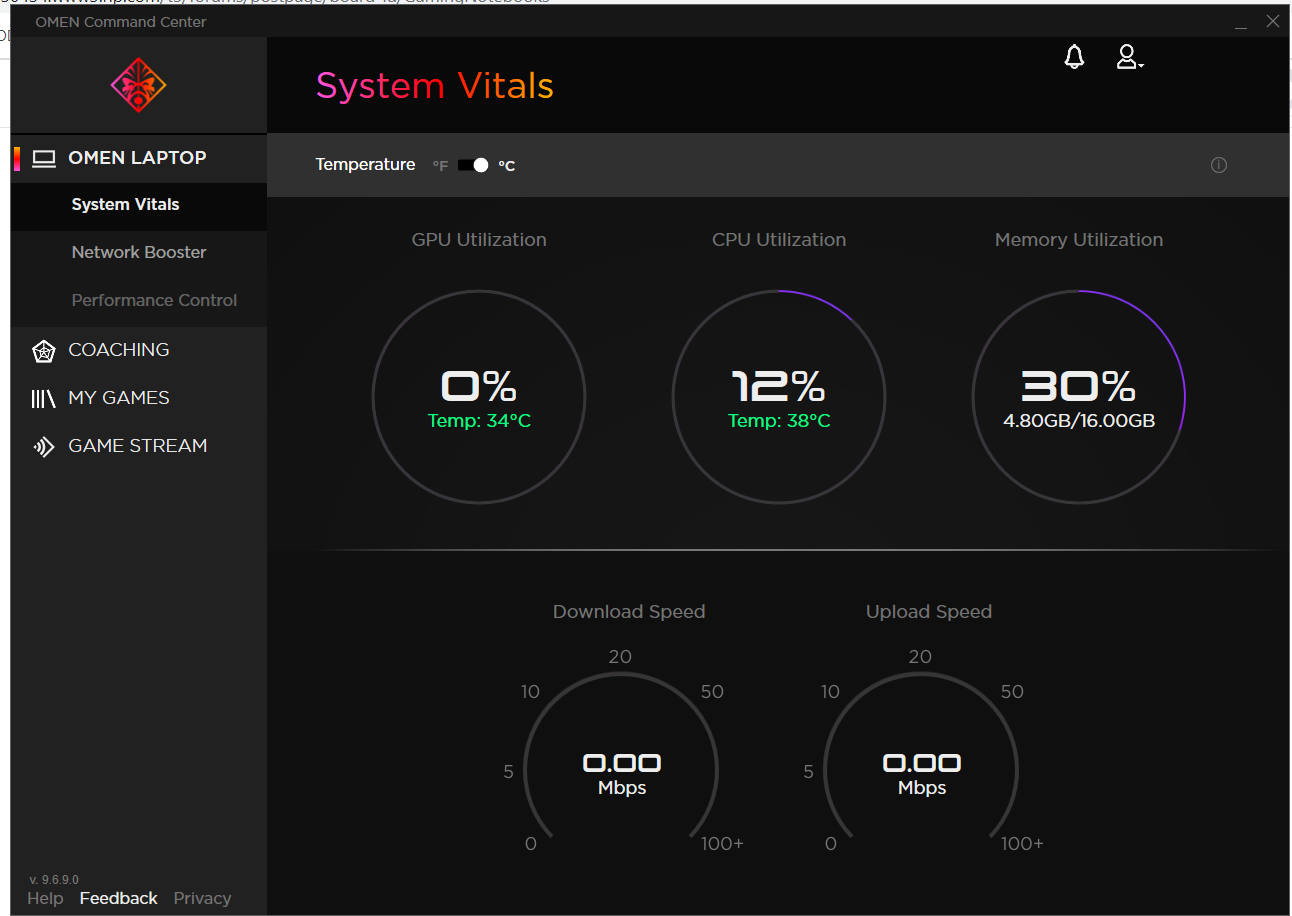
Task: Click the GPU Temp: 34°C reading
Action: point(479,421)
